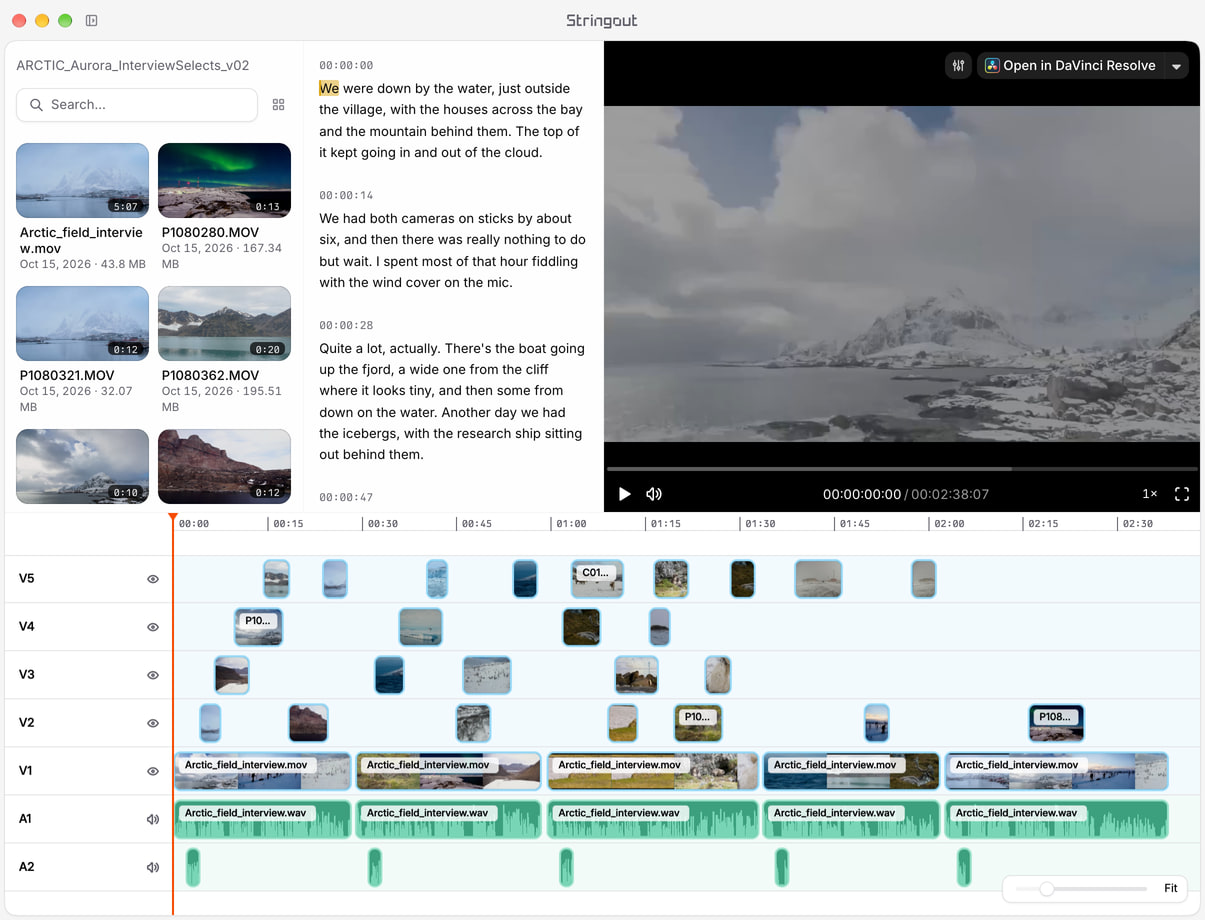The image size is (1205, 920).
Task: Jump to transcript timestamp 00:00:28
Action: (x=346, y=325)
